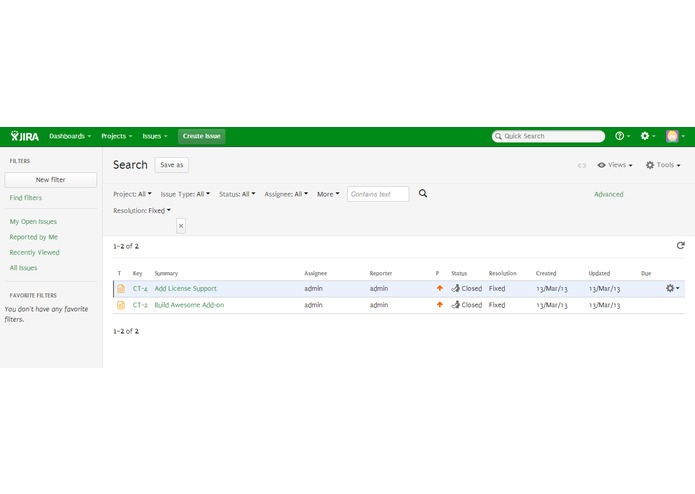This screenshot has width=695, height=494.
Task: Expand the Assignee: All filter
Action: coord(286,194)
